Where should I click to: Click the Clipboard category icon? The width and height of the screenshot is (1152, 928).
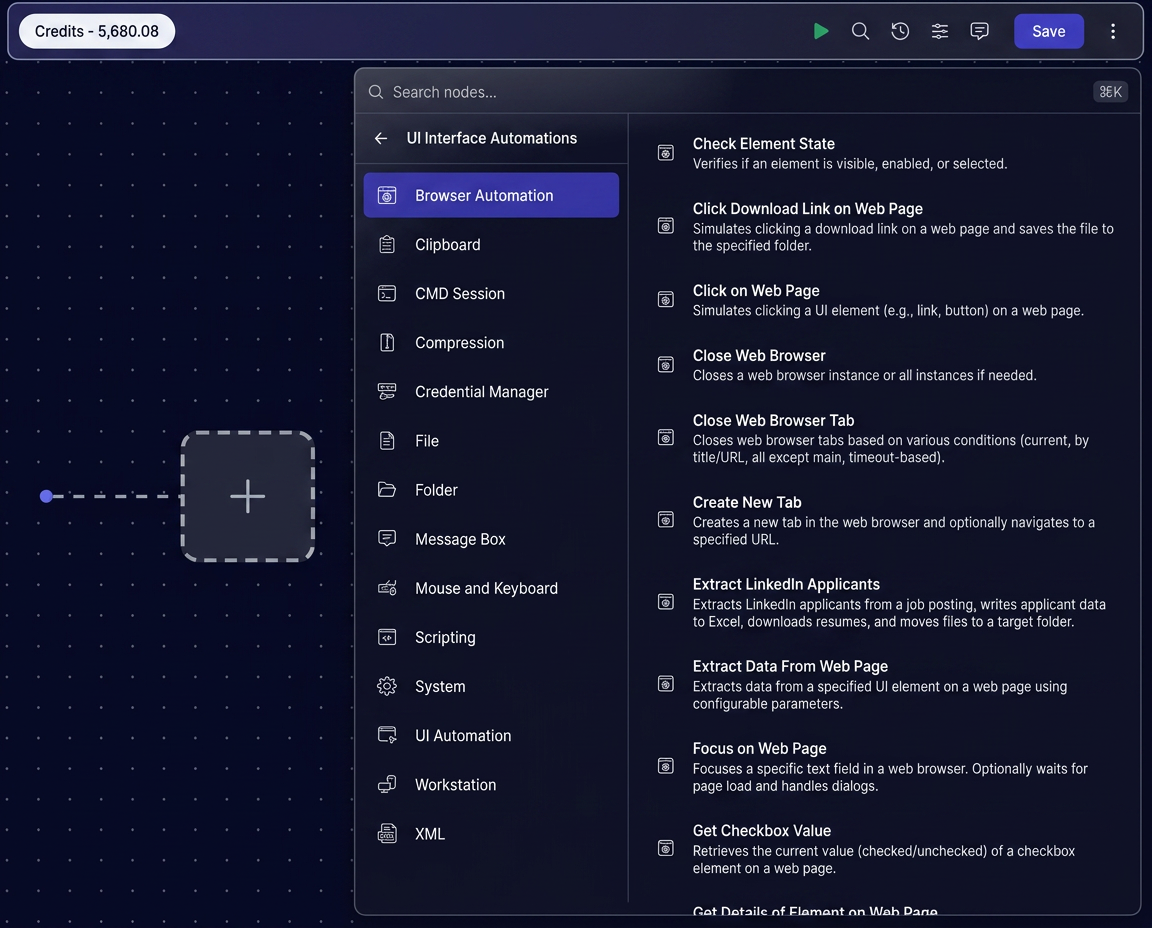[387, 245]
